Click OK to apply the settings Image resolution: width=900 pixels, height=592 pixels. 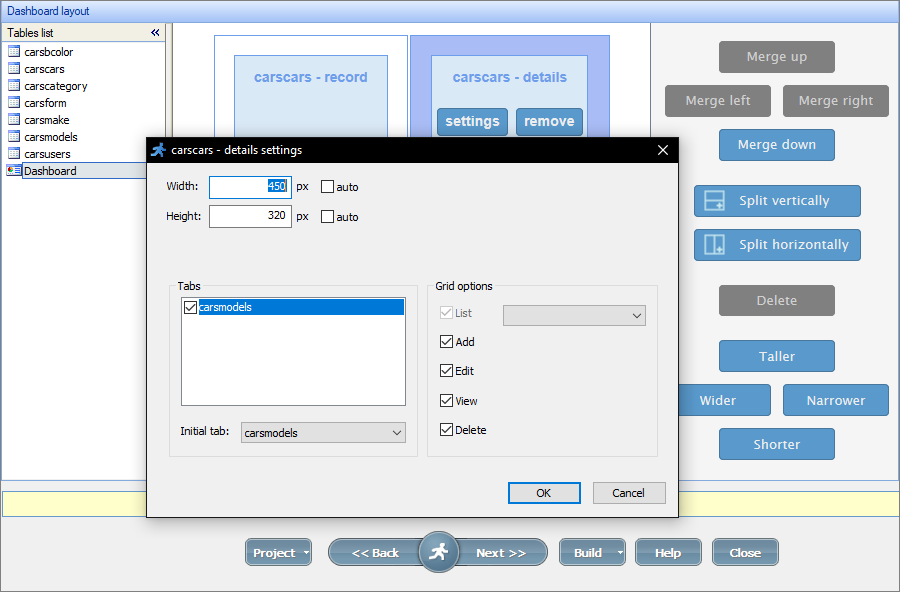pos(544,492)
